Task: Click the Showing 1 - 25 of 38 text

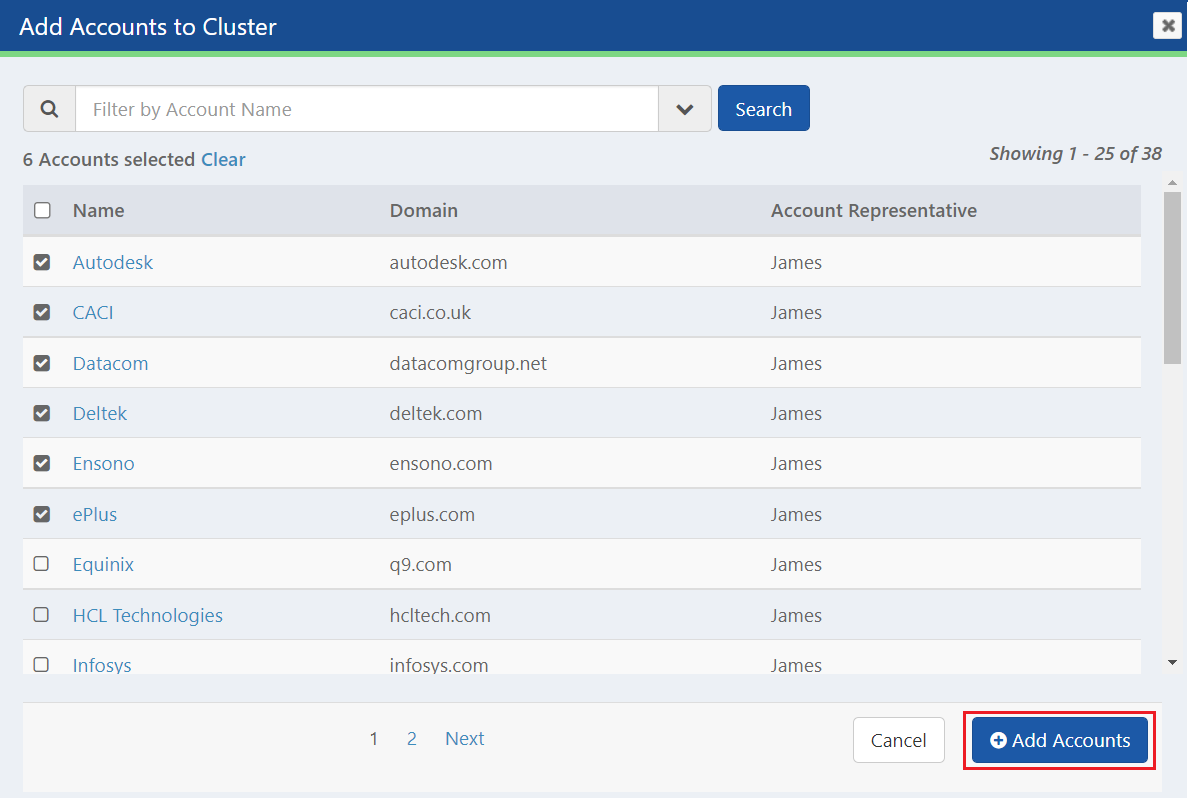Action: click(x=1075, y=153)
